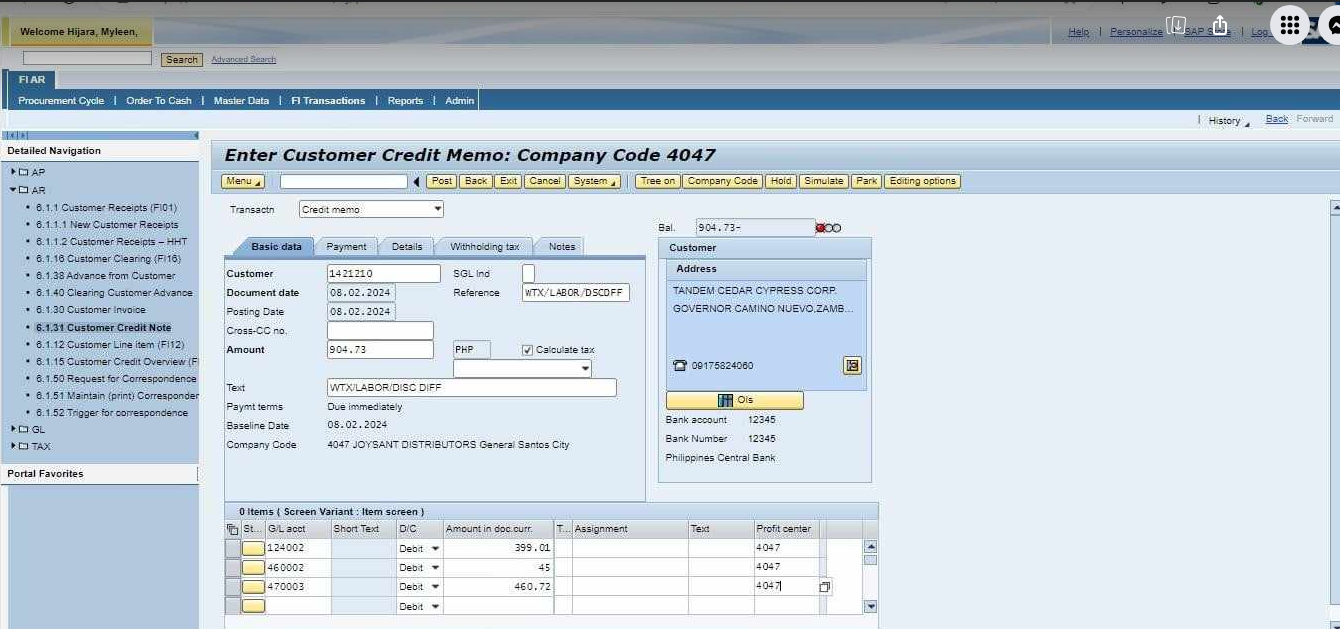Click the status button for G/L 124002 row

click(x=254, y=548)
